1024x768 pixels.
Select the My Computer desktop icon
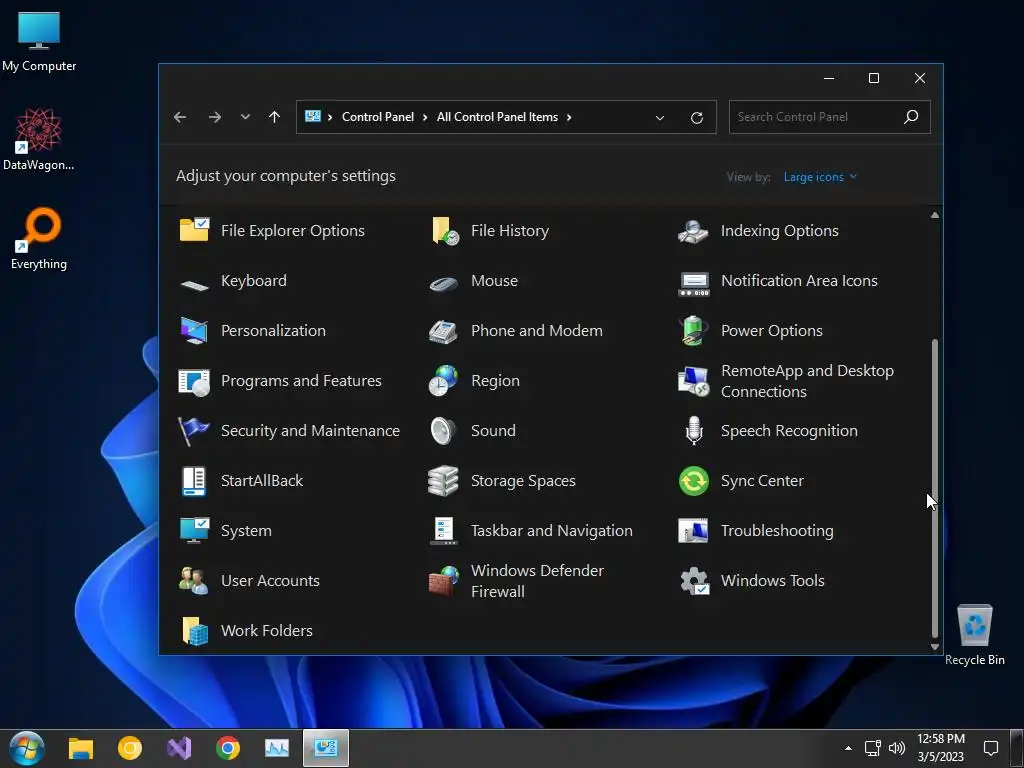[x=39, y=41]
